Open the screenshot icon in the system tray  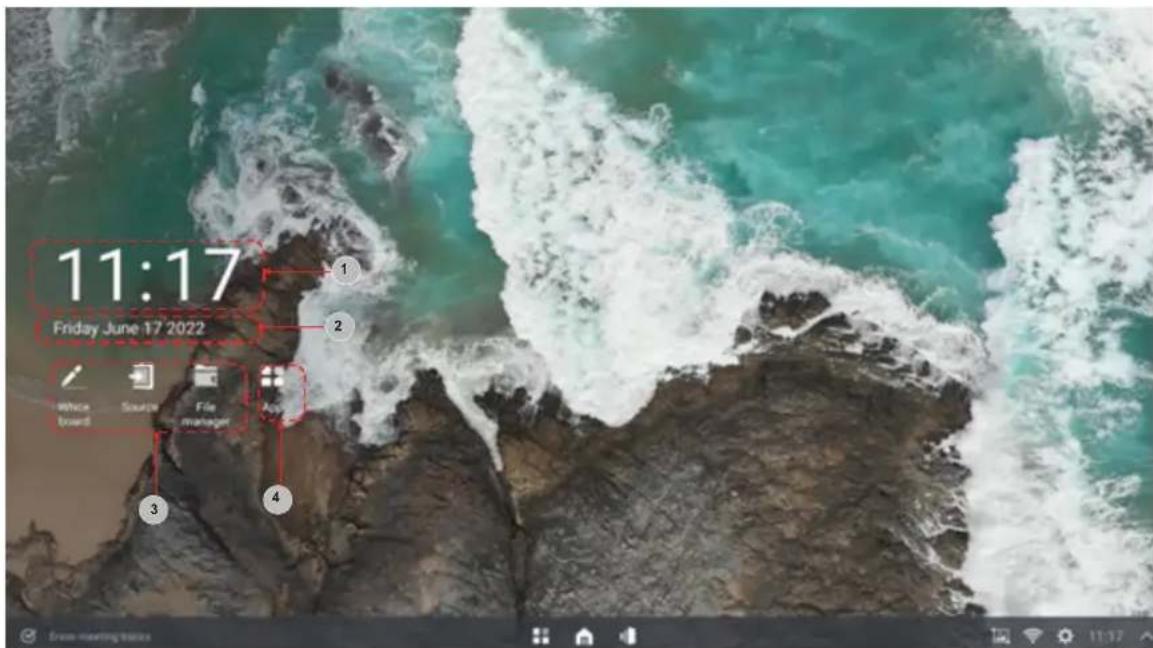point(1000,636)
